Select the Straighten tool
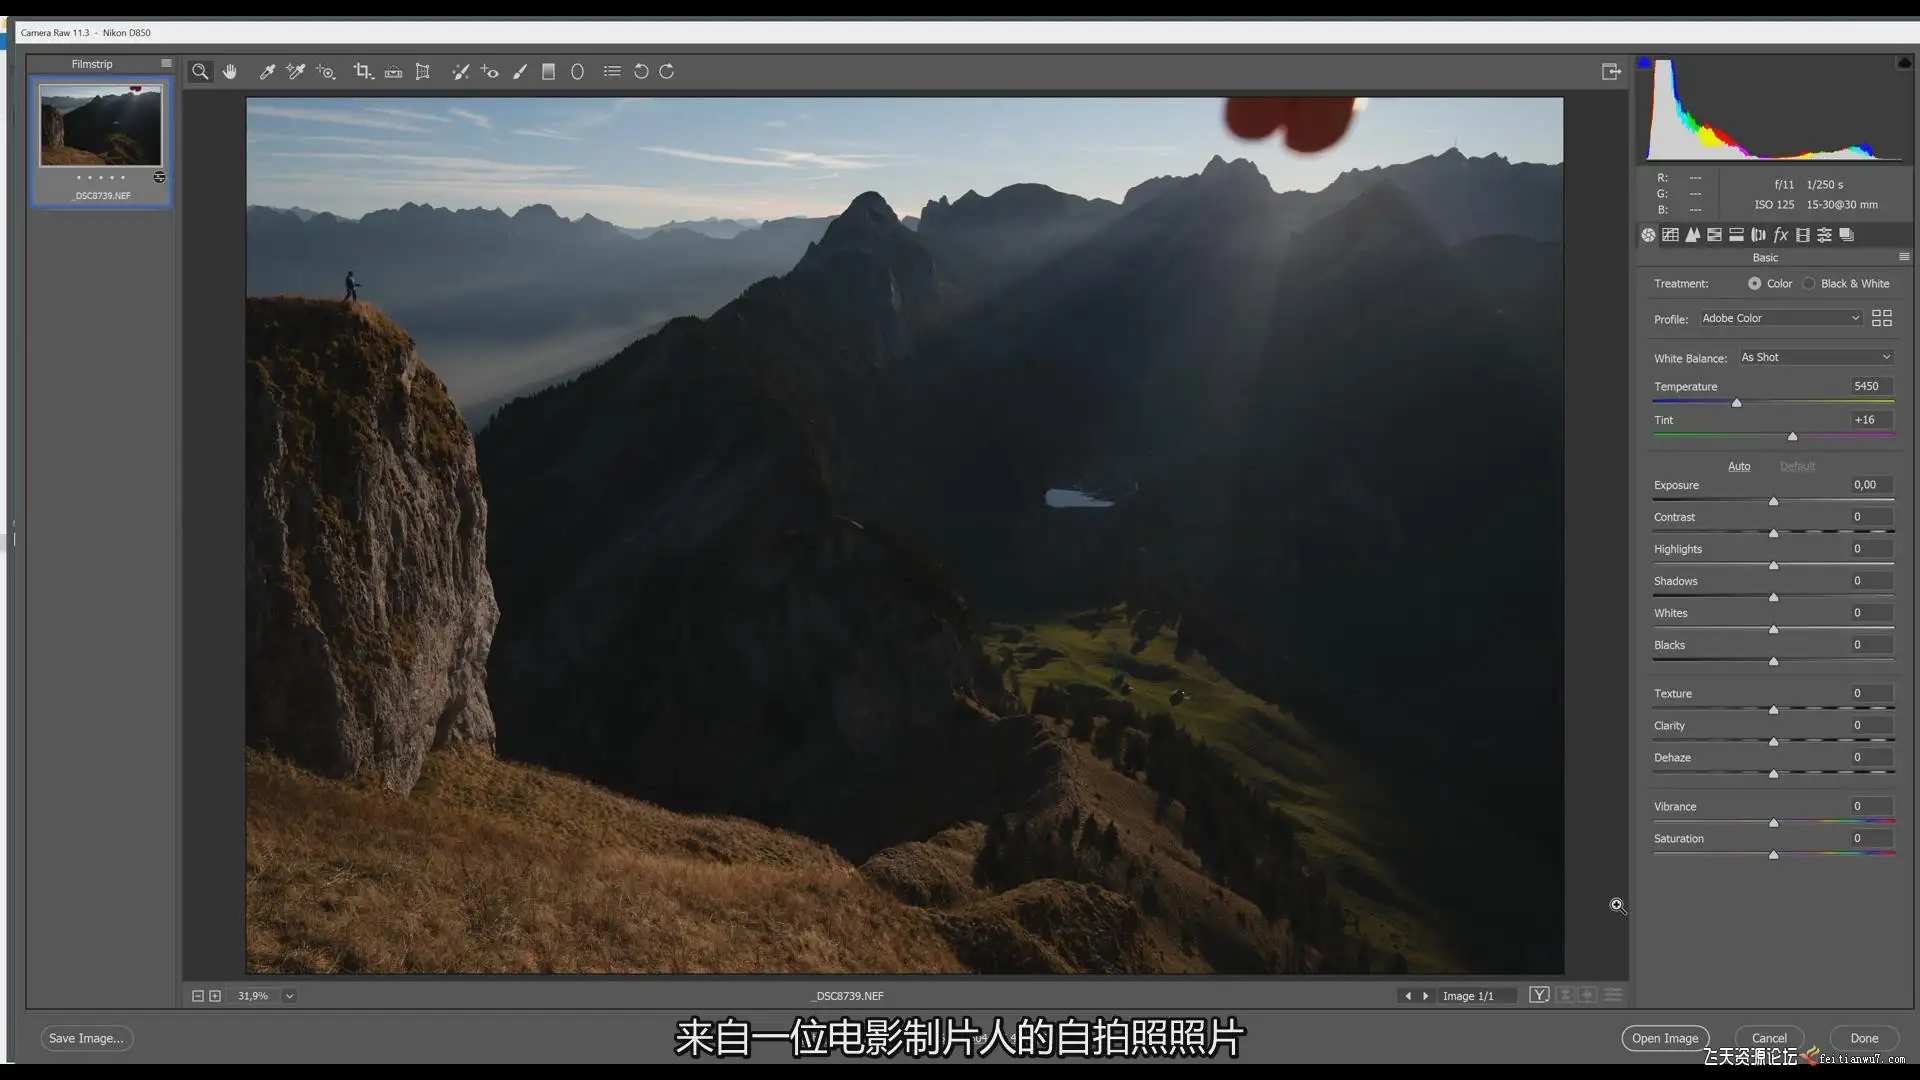The height and width of the screenshot is (1080, 1920). 393,71
